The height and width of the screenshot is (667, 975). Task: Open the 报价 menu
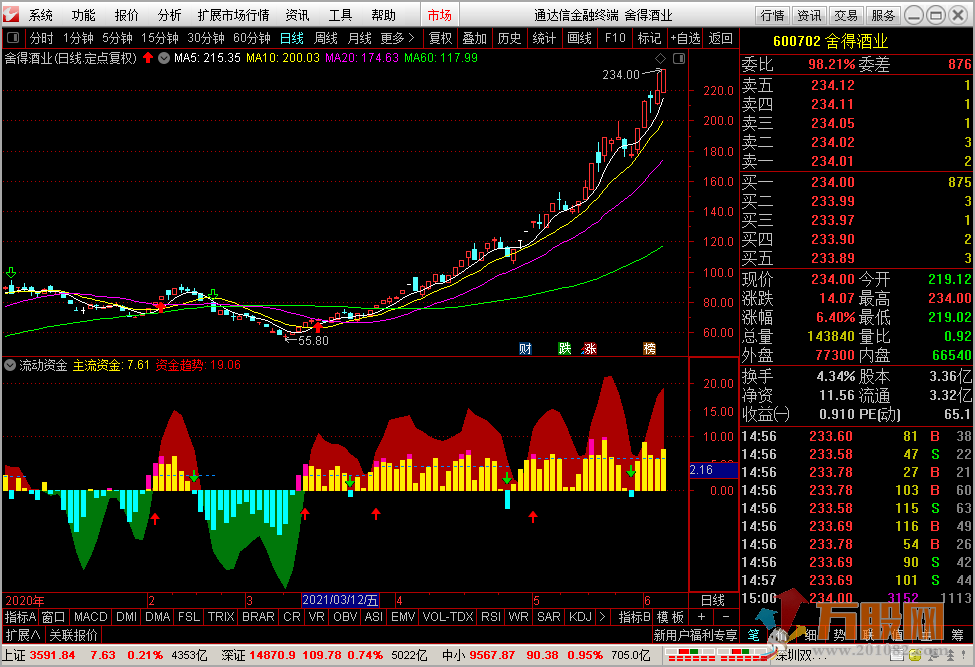pyautogui.click(x=126, y=15)
